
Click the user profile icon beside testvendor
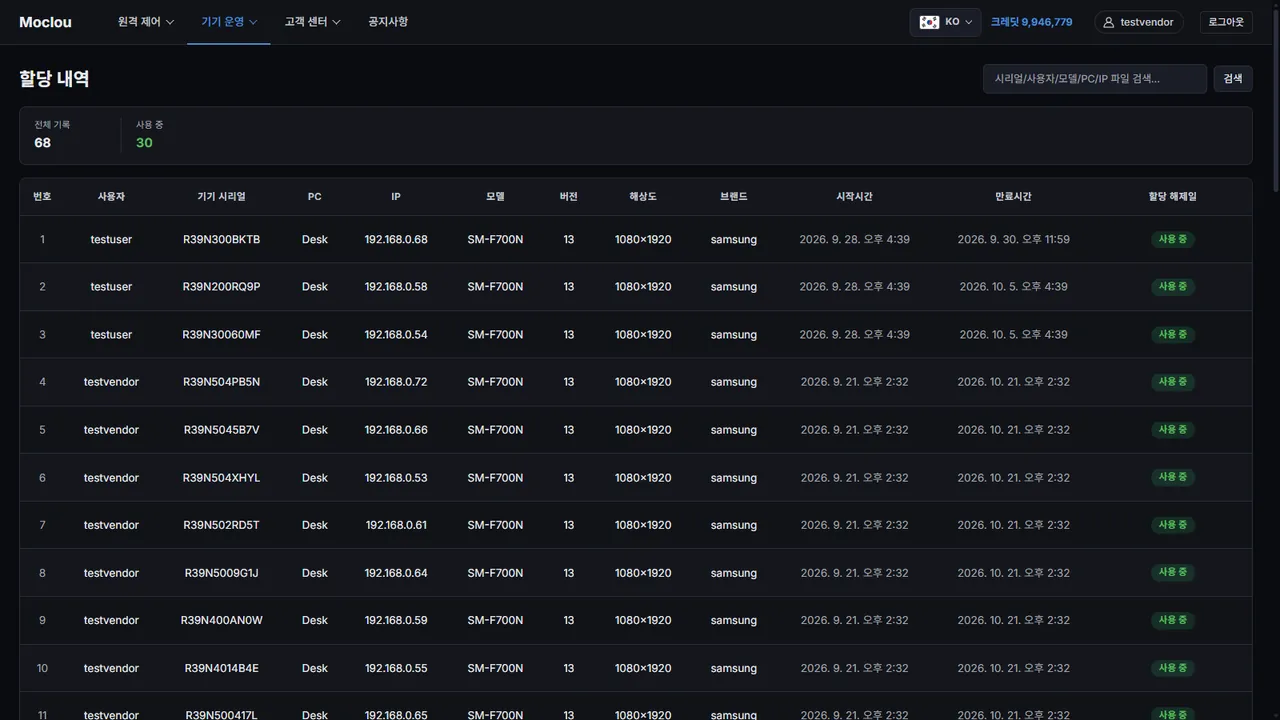pyautogui.click(x=1108, y=22)
